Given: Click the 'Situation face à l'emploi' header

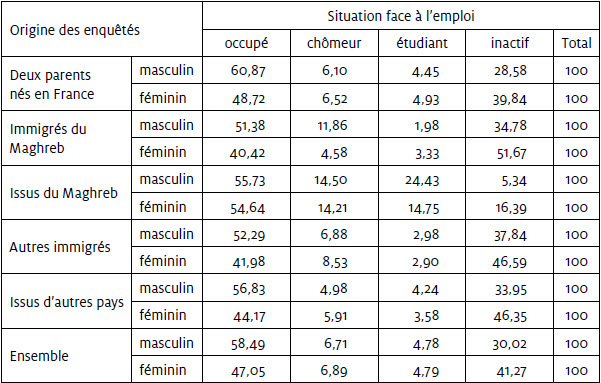Looking at the screenshot, I should [401, 16].
